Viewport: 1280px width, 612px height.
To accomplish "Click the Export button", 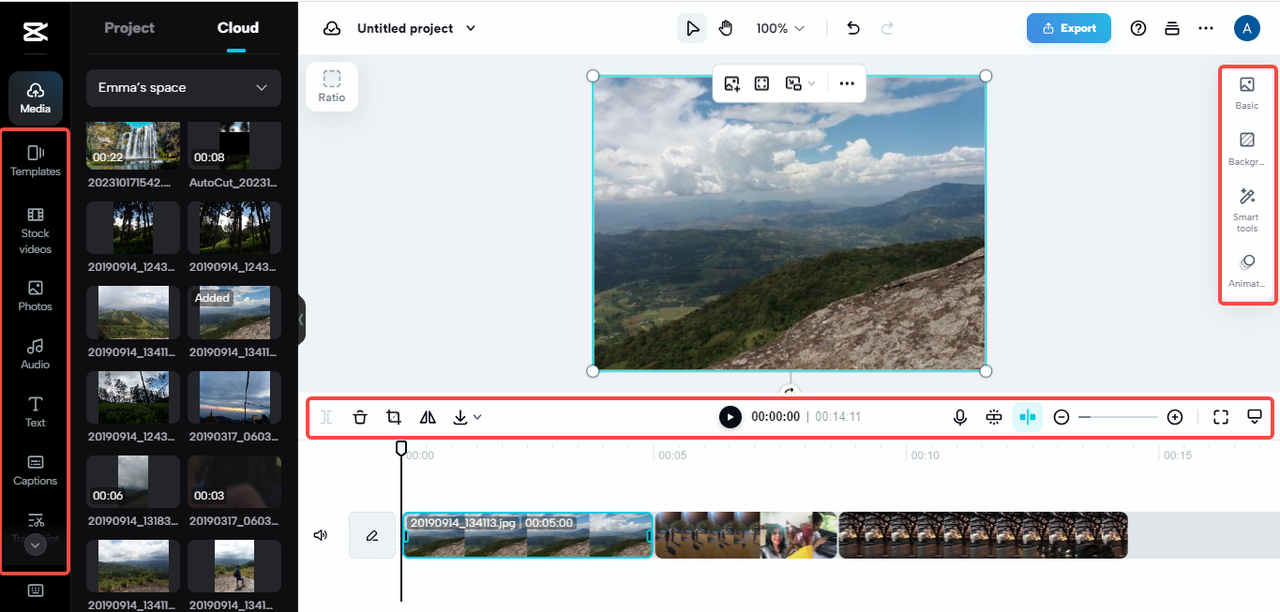I will 1068,28.
